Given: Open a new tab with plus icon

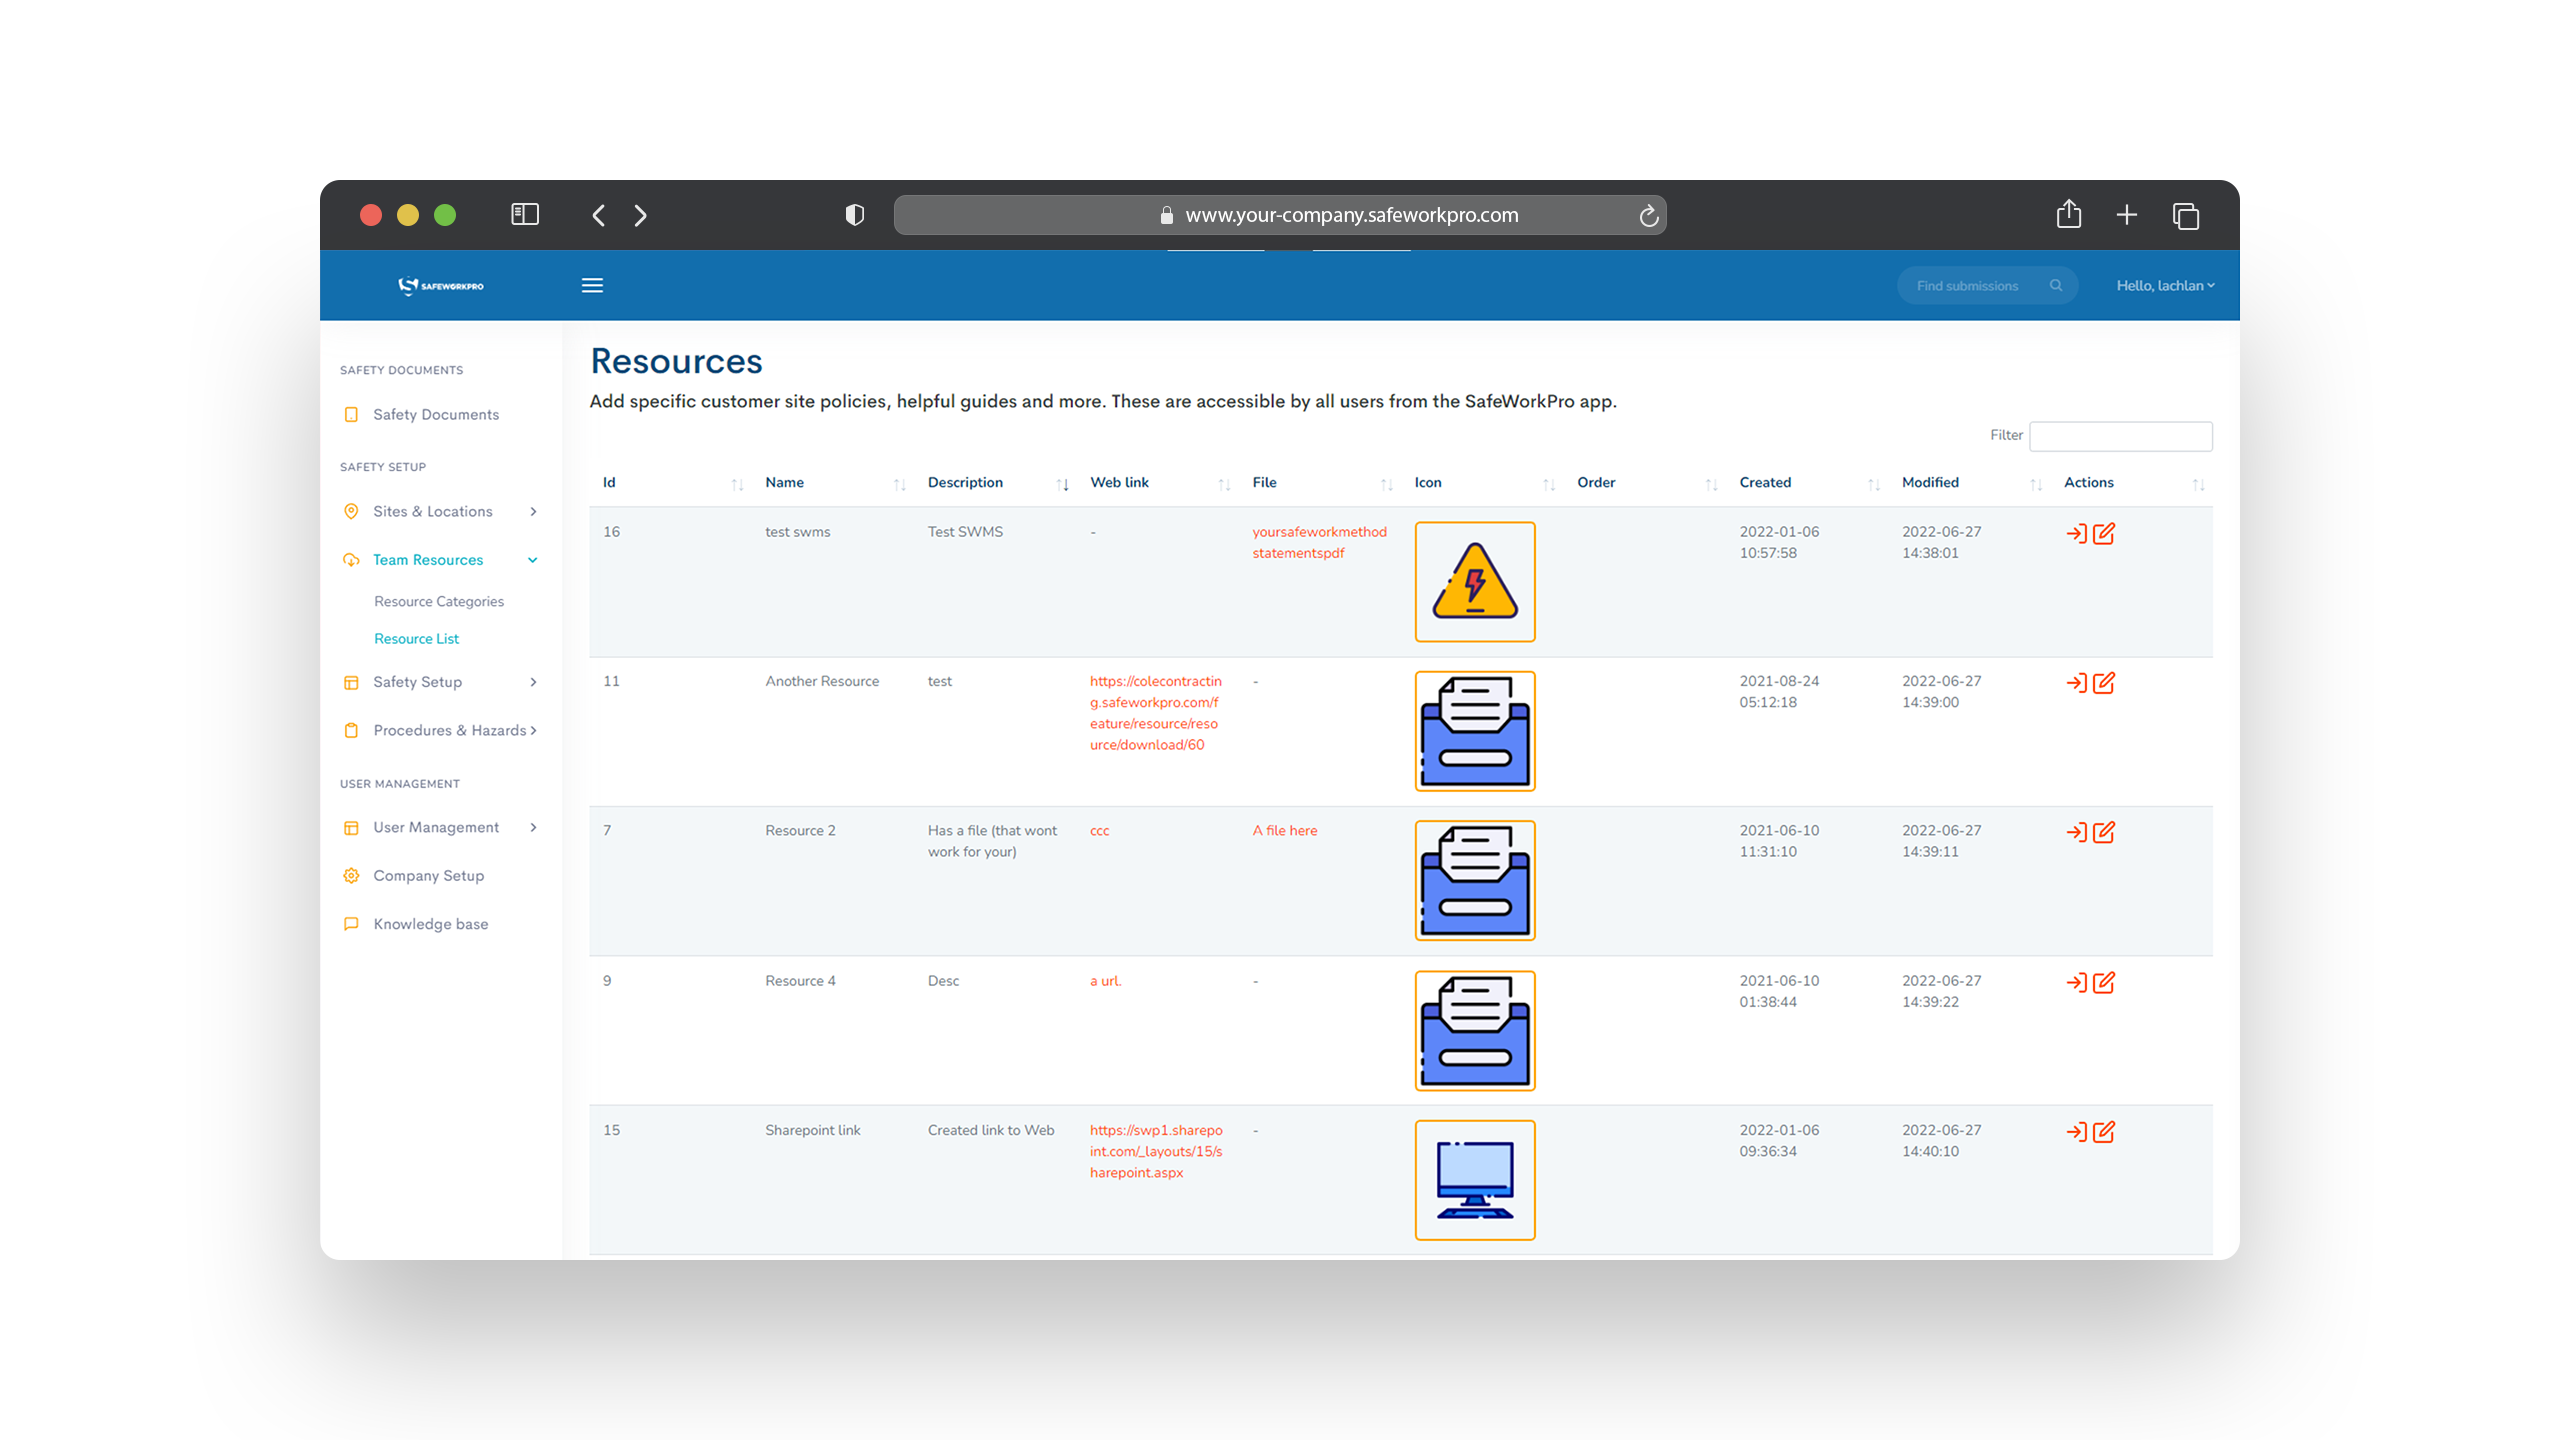Looking at the screenshot, I should coord(2127,215).
